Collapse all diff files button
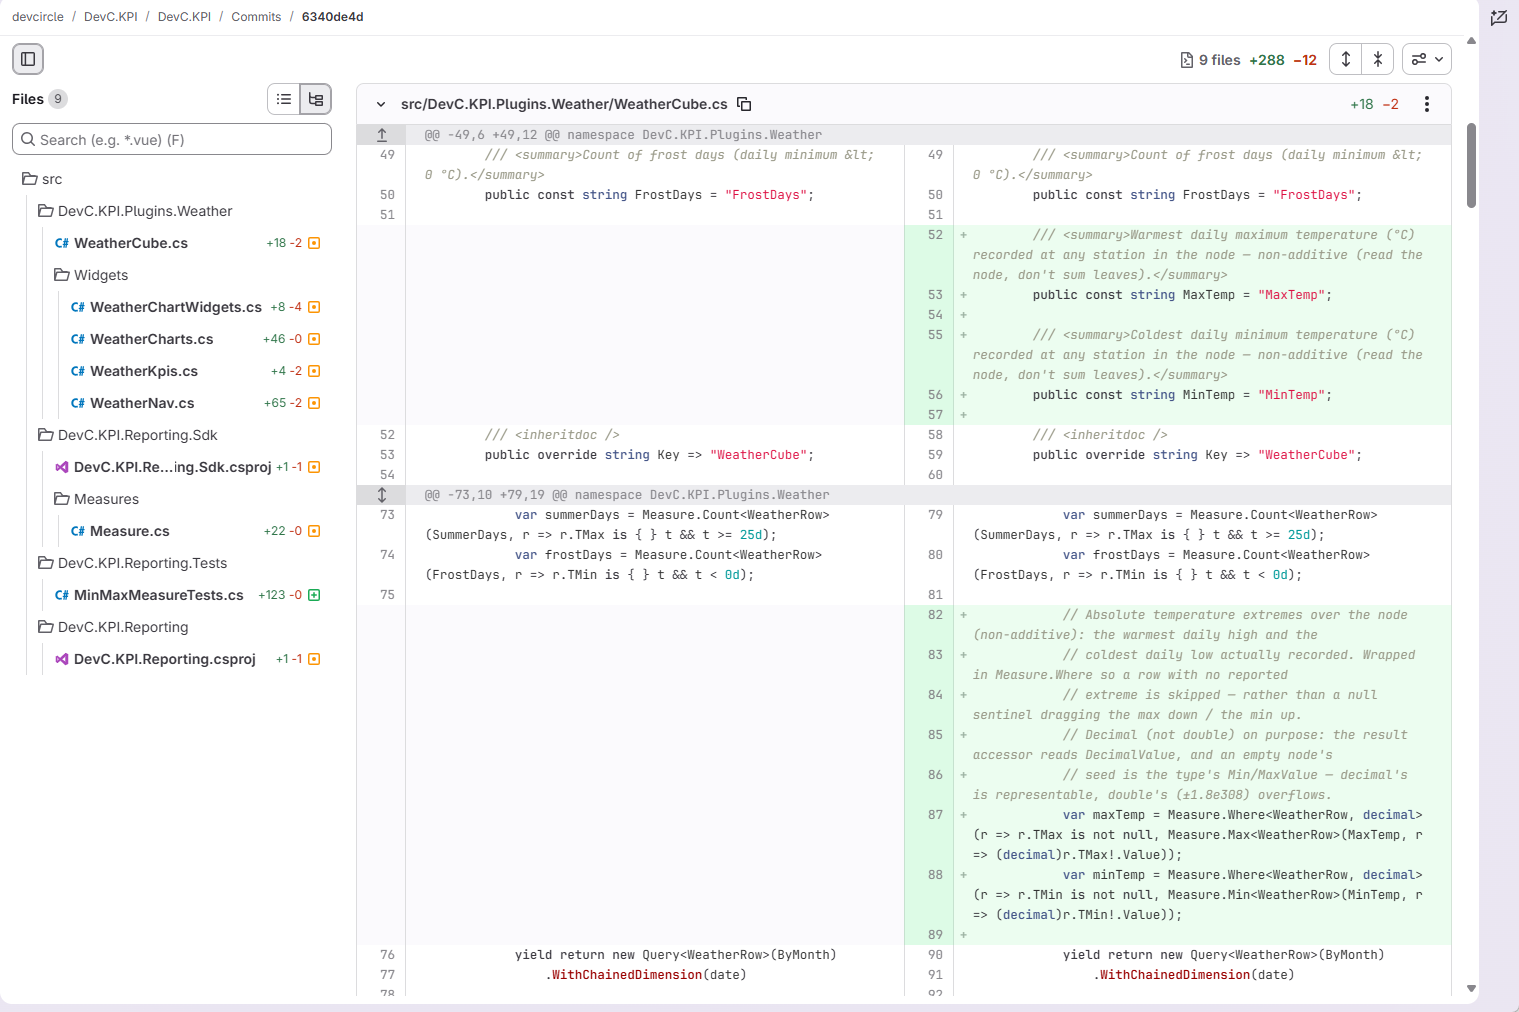Image resolution: width=1519 pixels, height=1012 pixels. (1378, 59)
